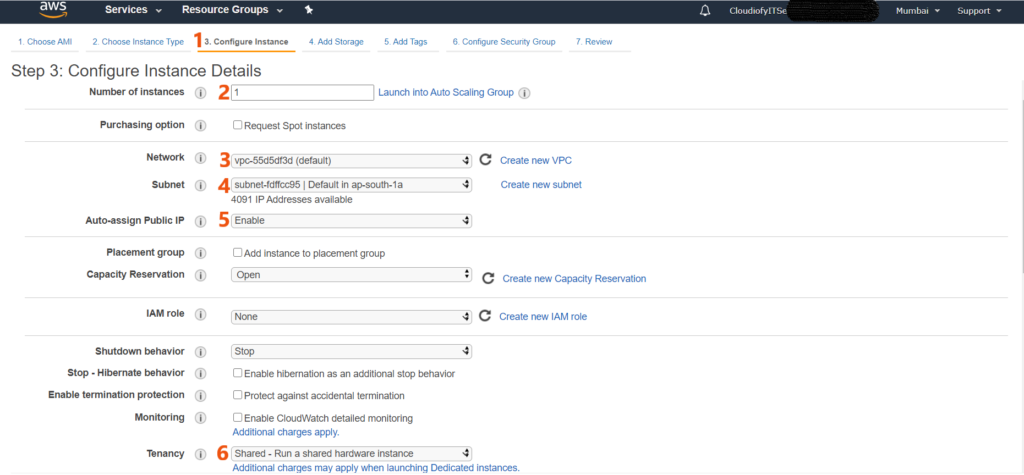Click info icon beside Shutdown behavior
1024x475 pixels.
click(200, 352)
